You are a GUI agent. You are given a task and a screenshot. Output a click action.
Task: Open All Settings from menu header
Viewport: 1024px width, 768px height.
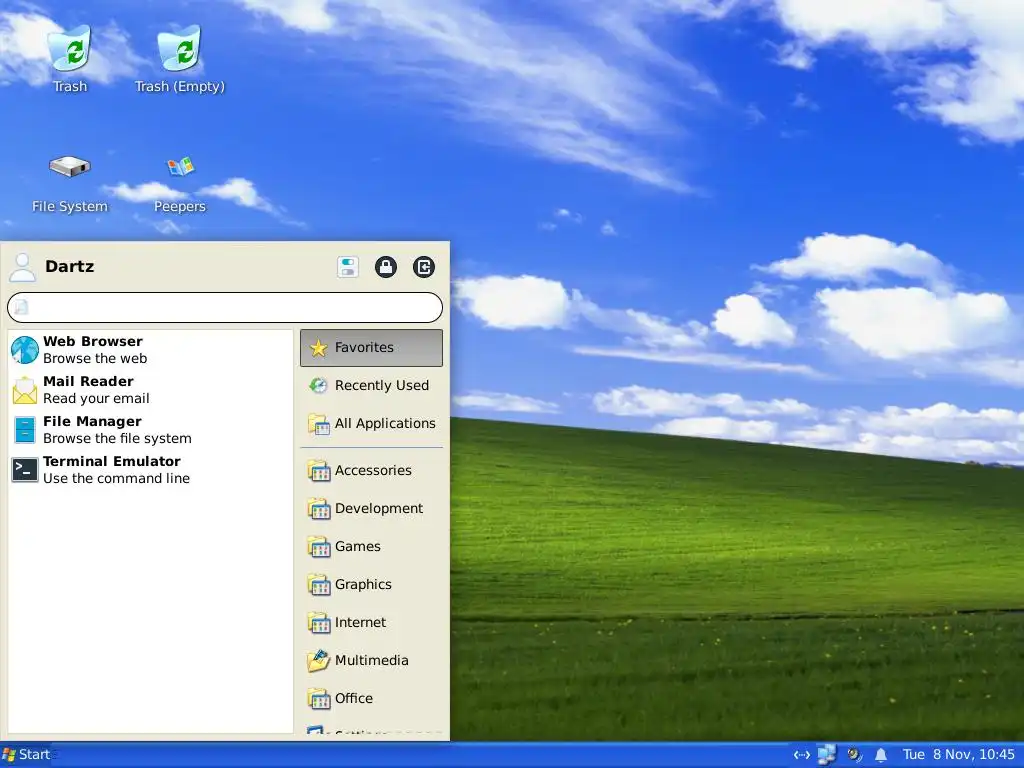[348, 267]
